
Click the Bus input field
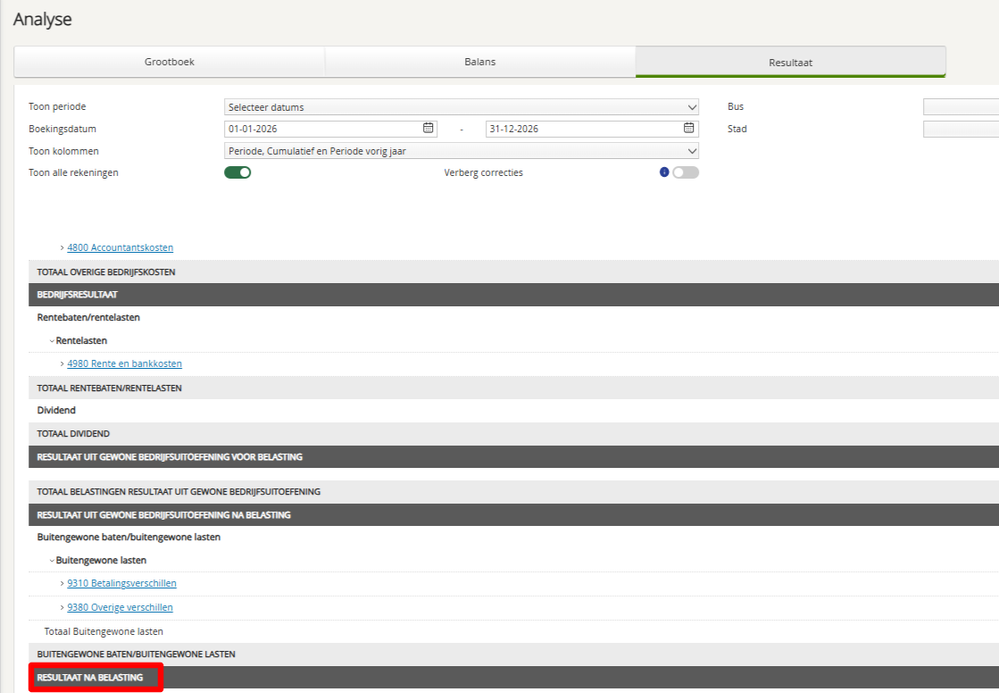961,107
